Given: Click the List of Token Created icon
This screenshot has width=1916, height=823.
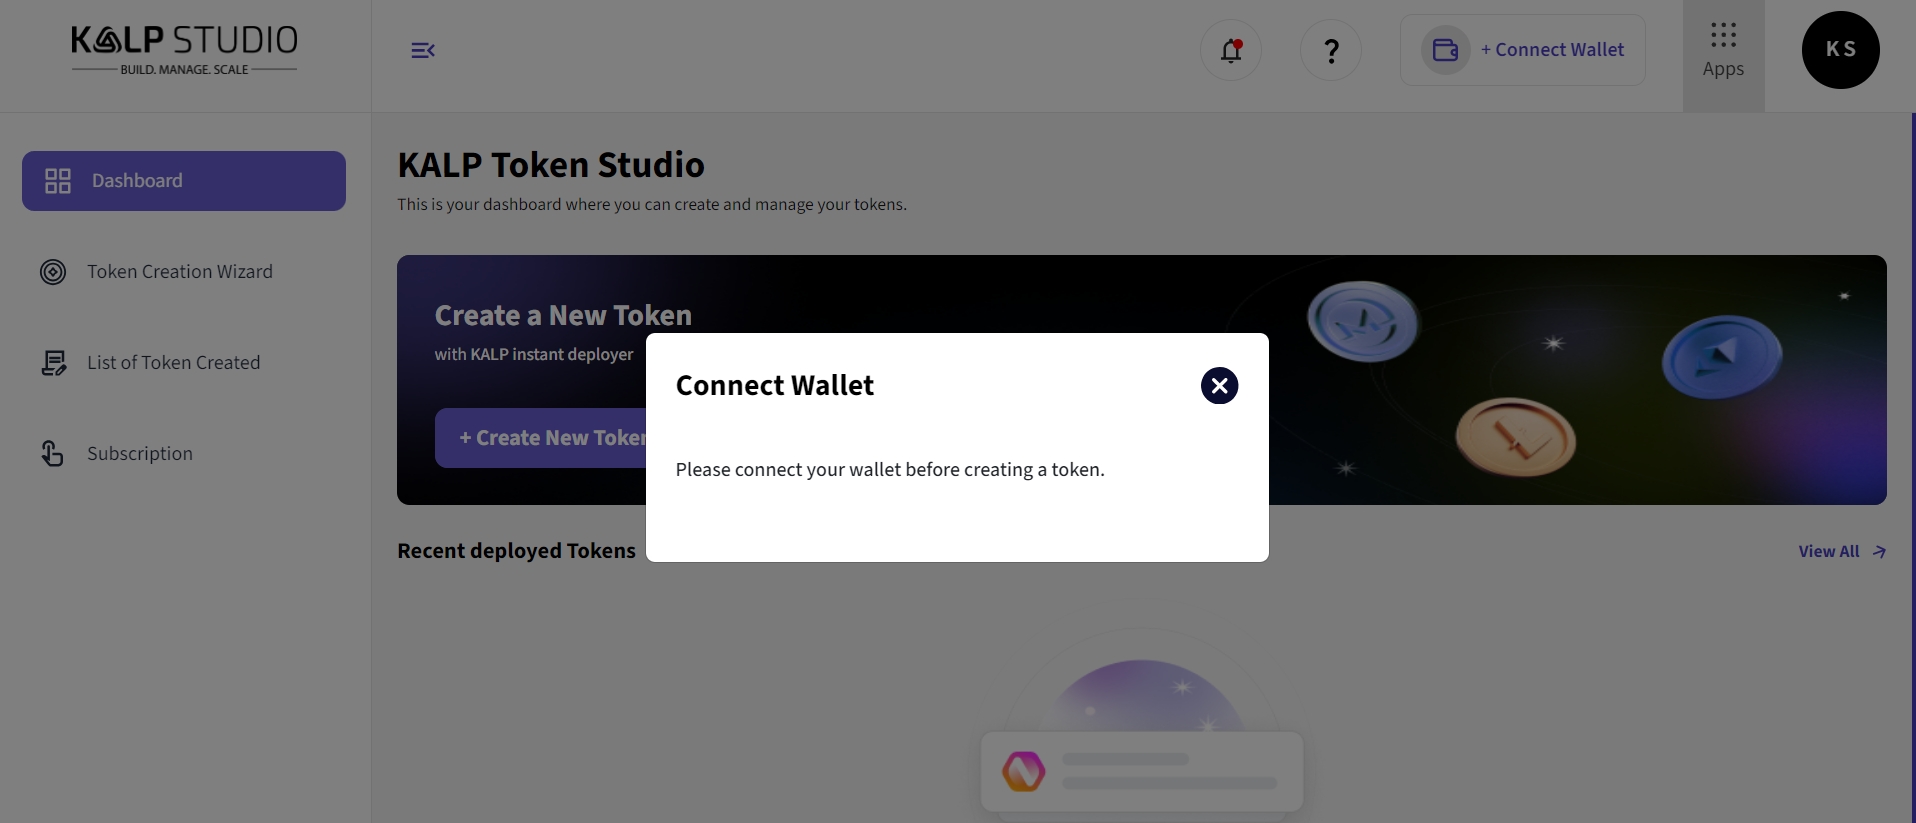Looking at the screenshot, I should click(x=53, y=363).
